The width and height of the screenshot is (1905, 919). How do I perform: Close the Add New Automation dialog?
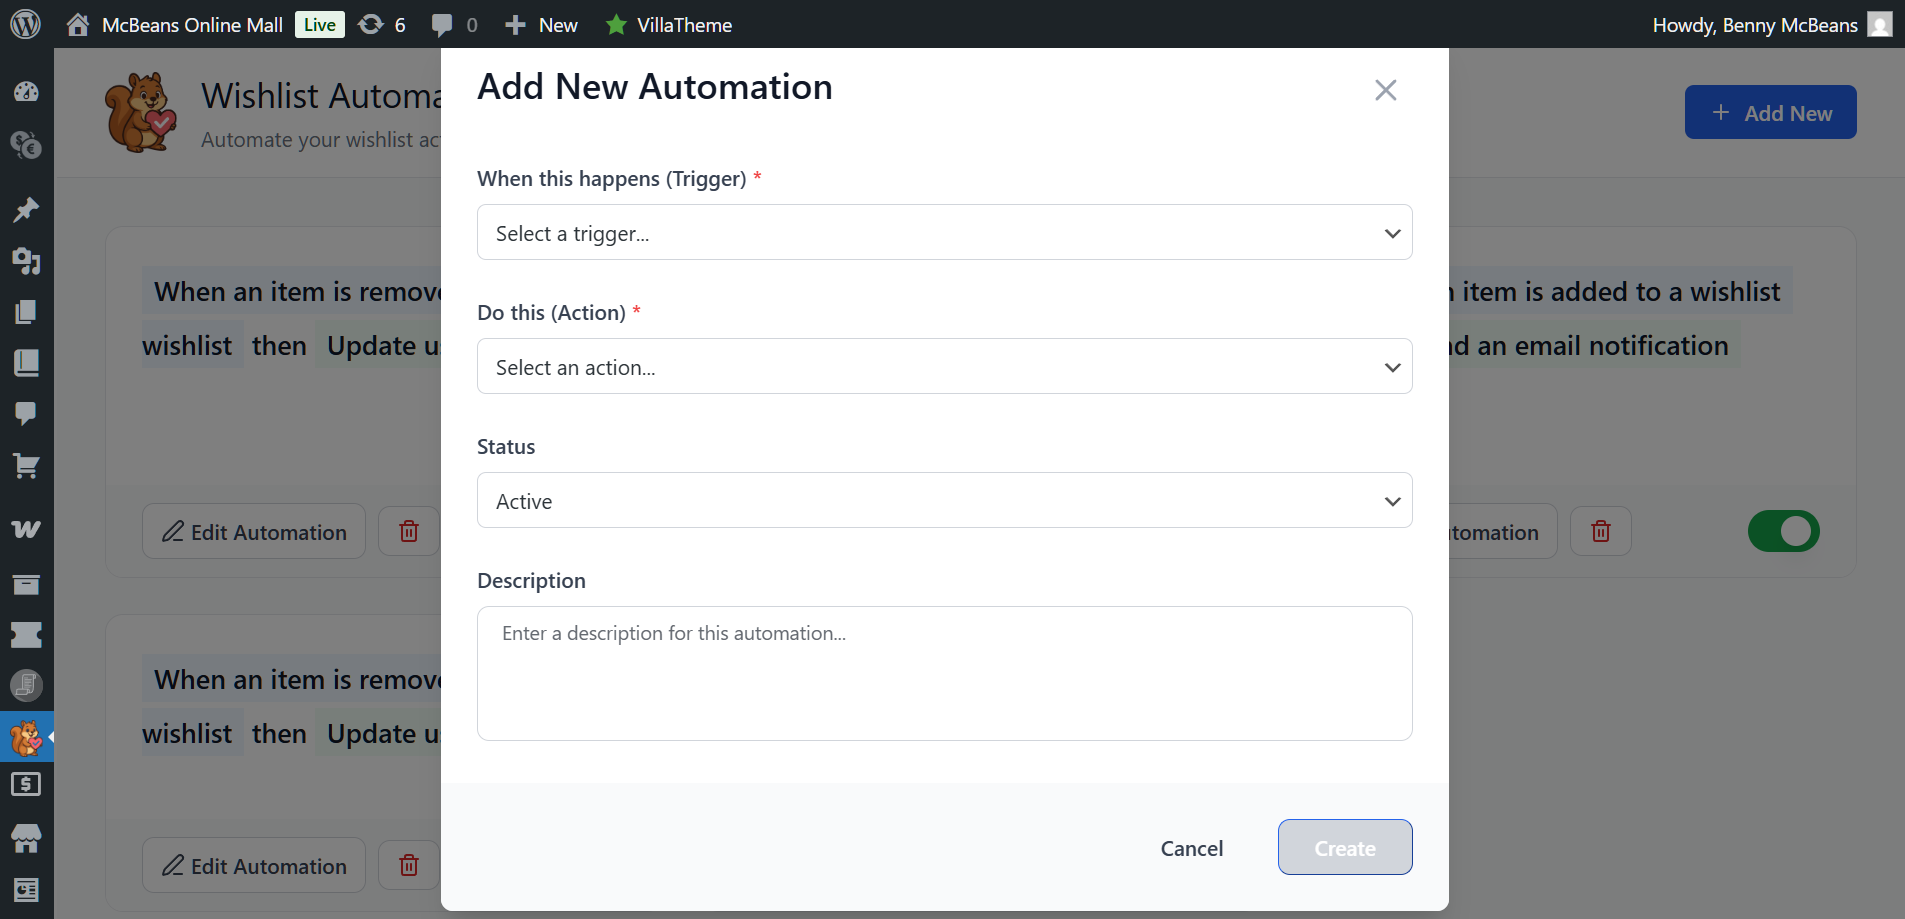click(x=1385, y=90)
